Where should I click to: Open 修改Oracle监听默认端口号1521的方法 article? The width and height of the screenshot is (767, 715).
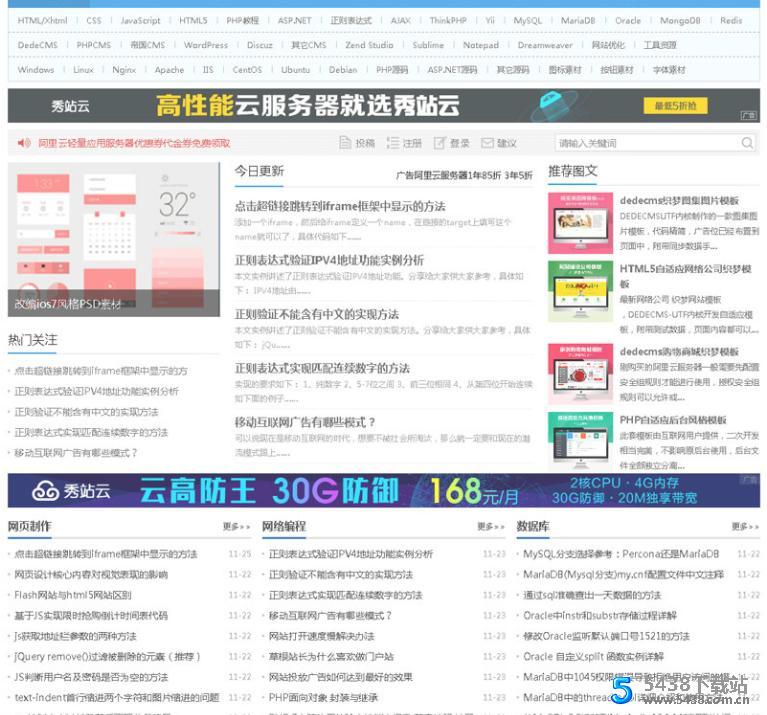point(606,636)
